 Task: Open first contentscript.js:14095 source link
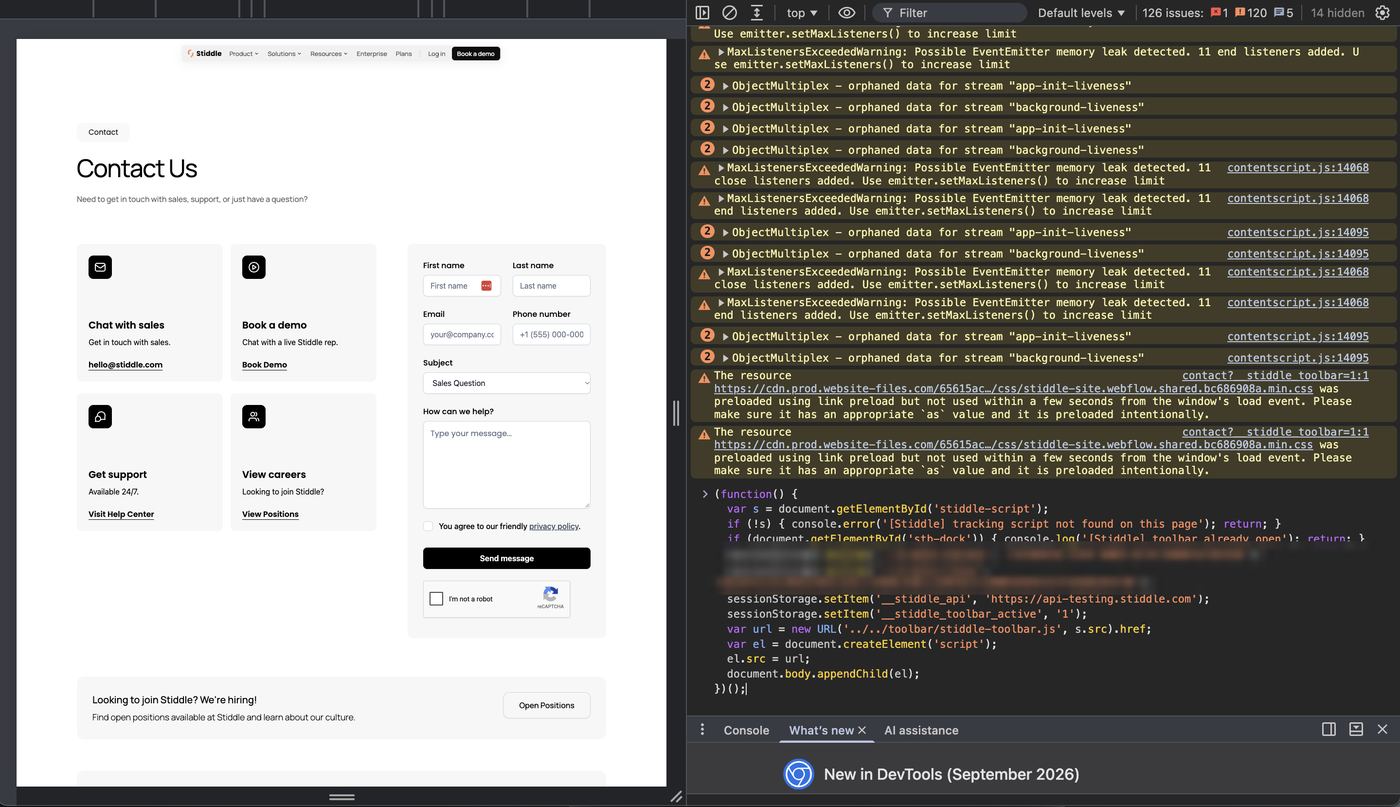point(1298,232)
